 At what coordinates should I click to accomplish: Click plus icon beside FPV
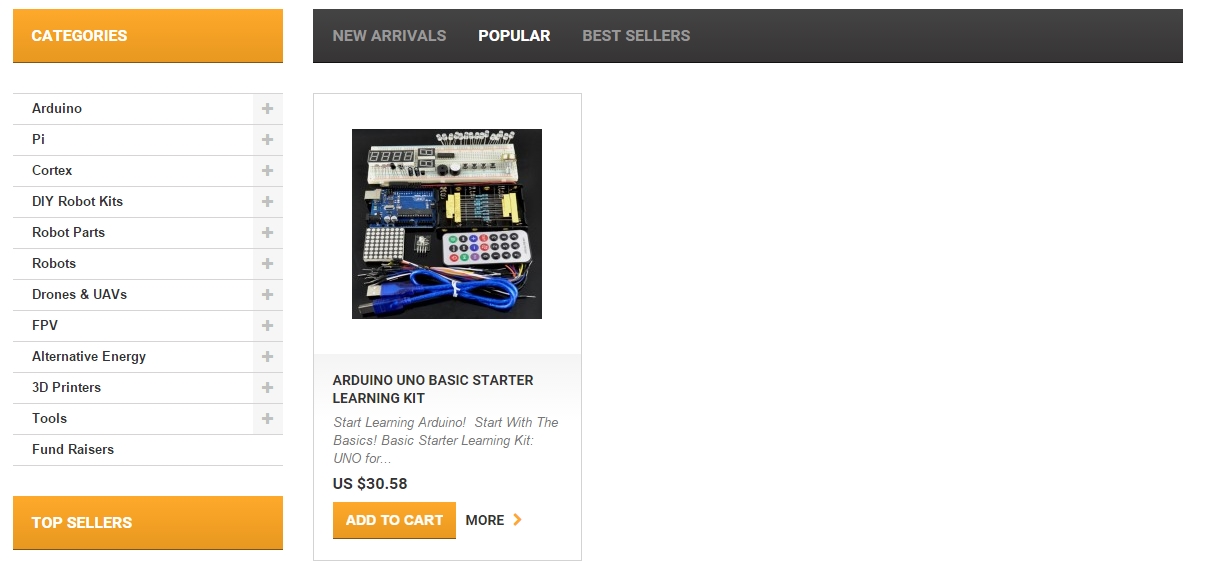tap(267, 325)
